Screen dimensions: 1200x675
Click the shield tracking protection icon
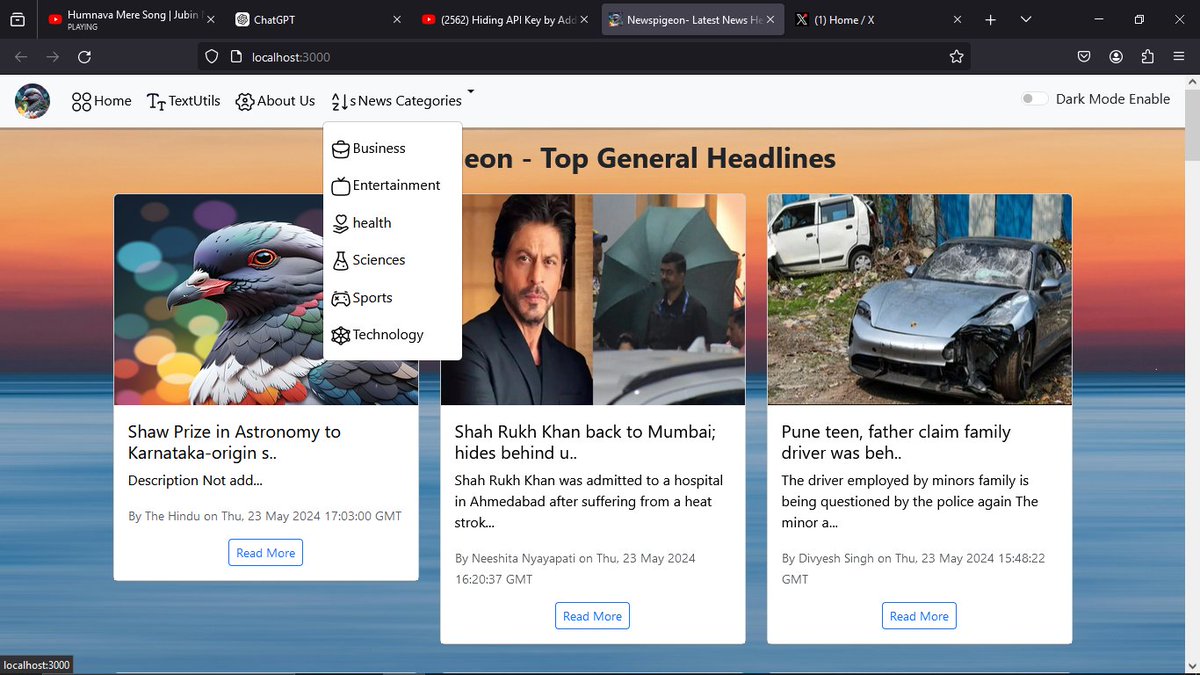(211, 57)
